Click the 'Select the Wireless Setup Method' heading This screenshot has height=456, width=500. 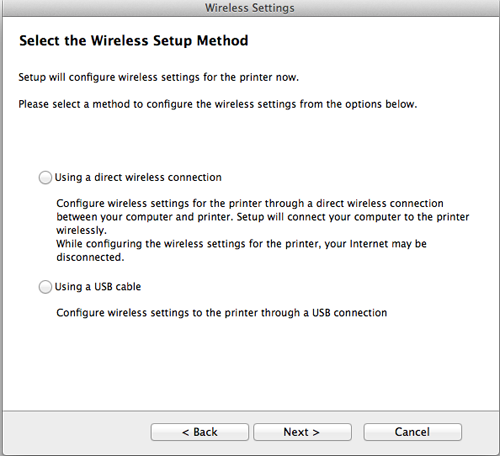[134, 41]
